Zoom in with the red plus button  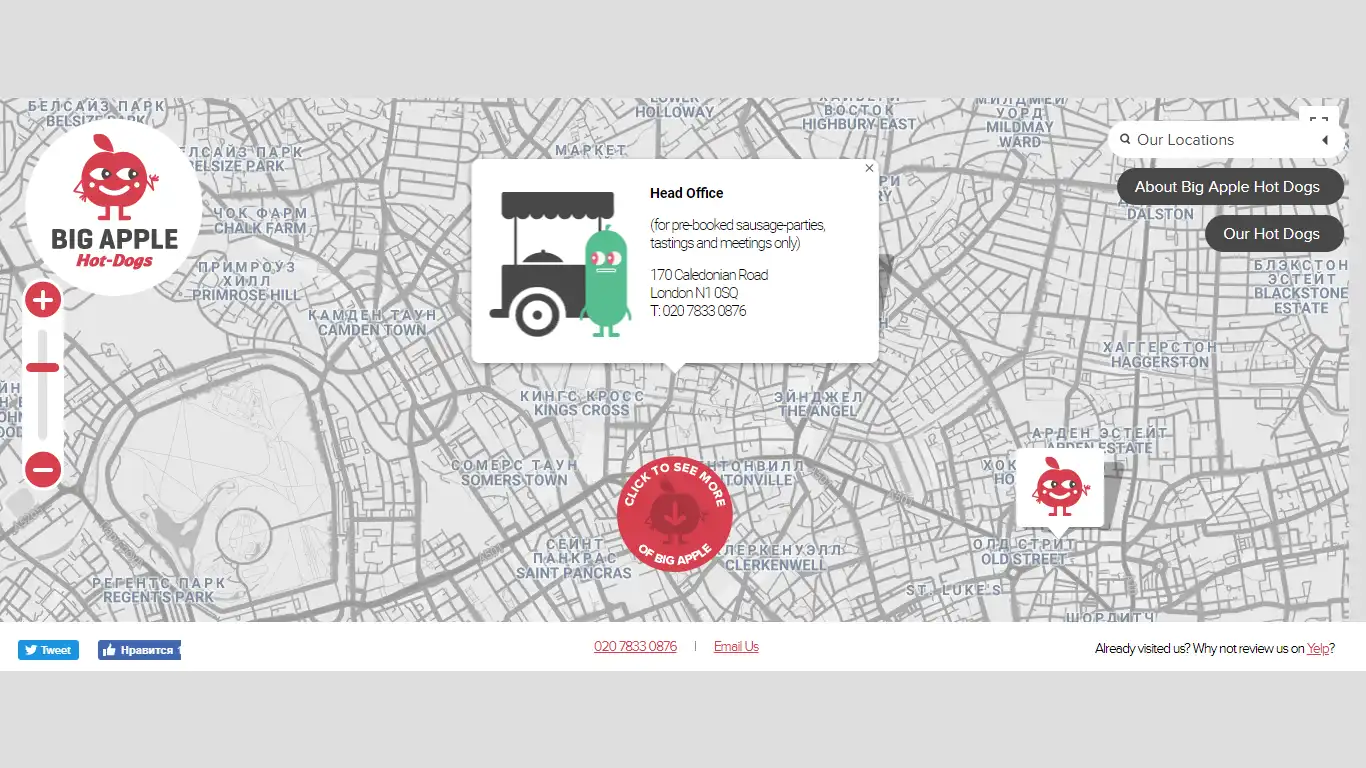click(x=43, y=299)
